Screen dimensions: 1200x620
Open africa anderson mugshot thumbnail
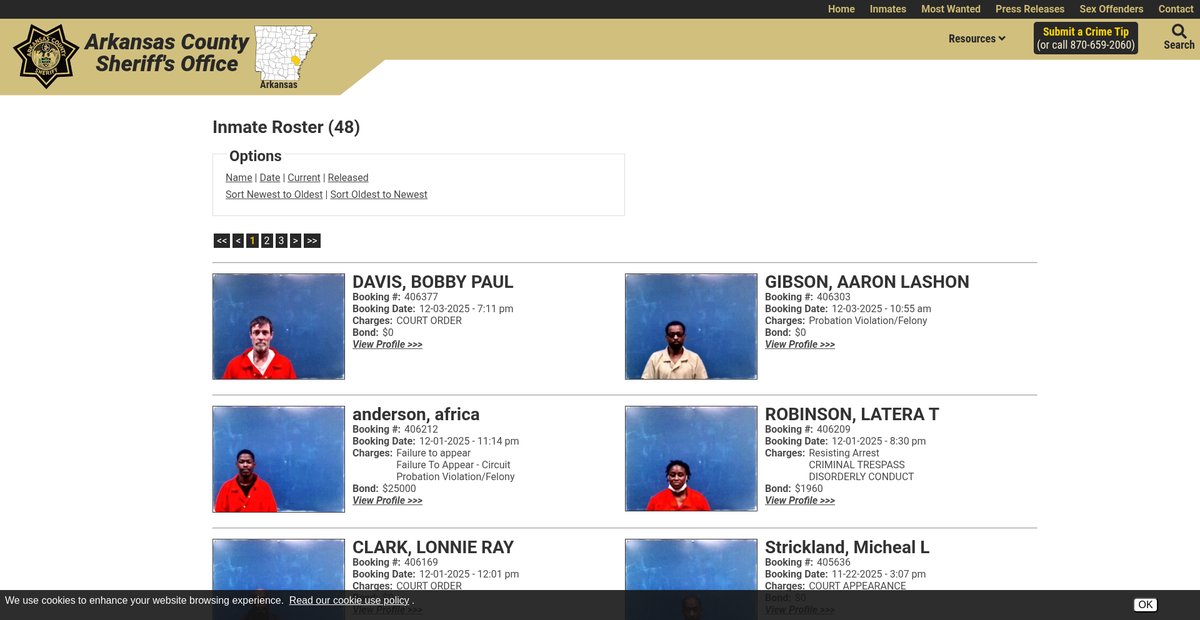click(x=279, y=459)
